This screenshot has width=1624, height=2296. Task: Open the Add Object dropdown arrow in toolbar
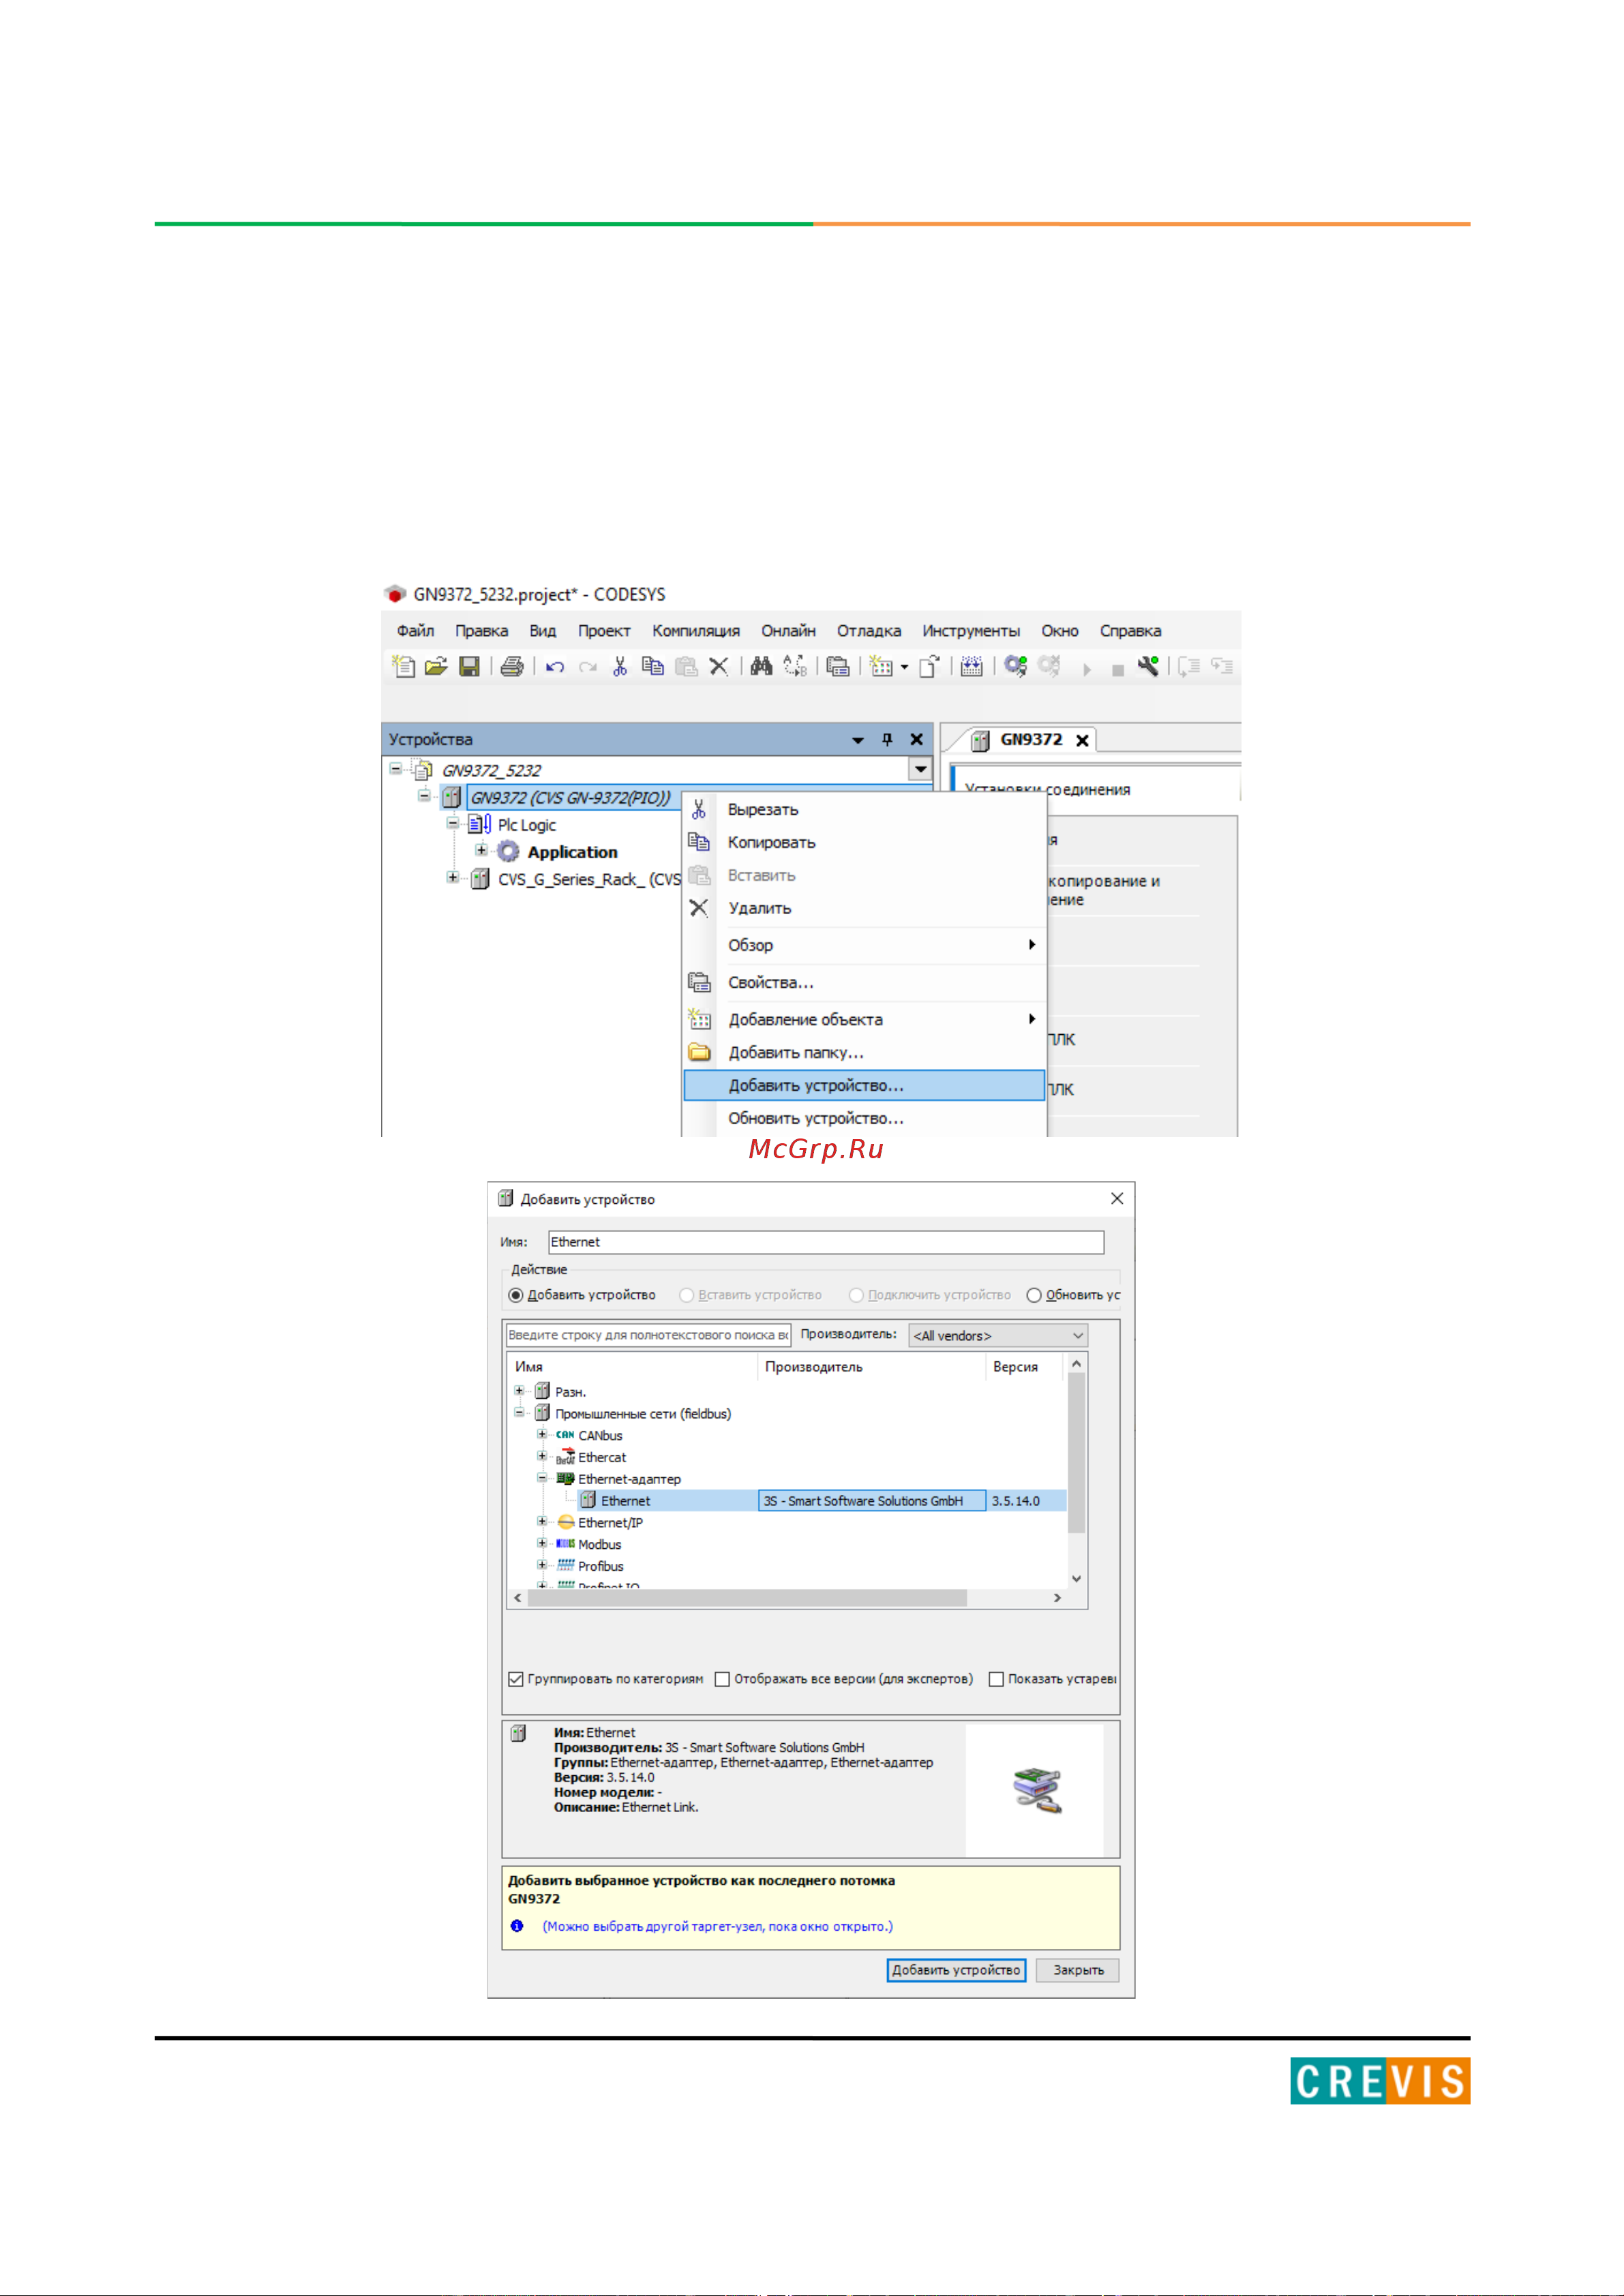coord(904,667)
